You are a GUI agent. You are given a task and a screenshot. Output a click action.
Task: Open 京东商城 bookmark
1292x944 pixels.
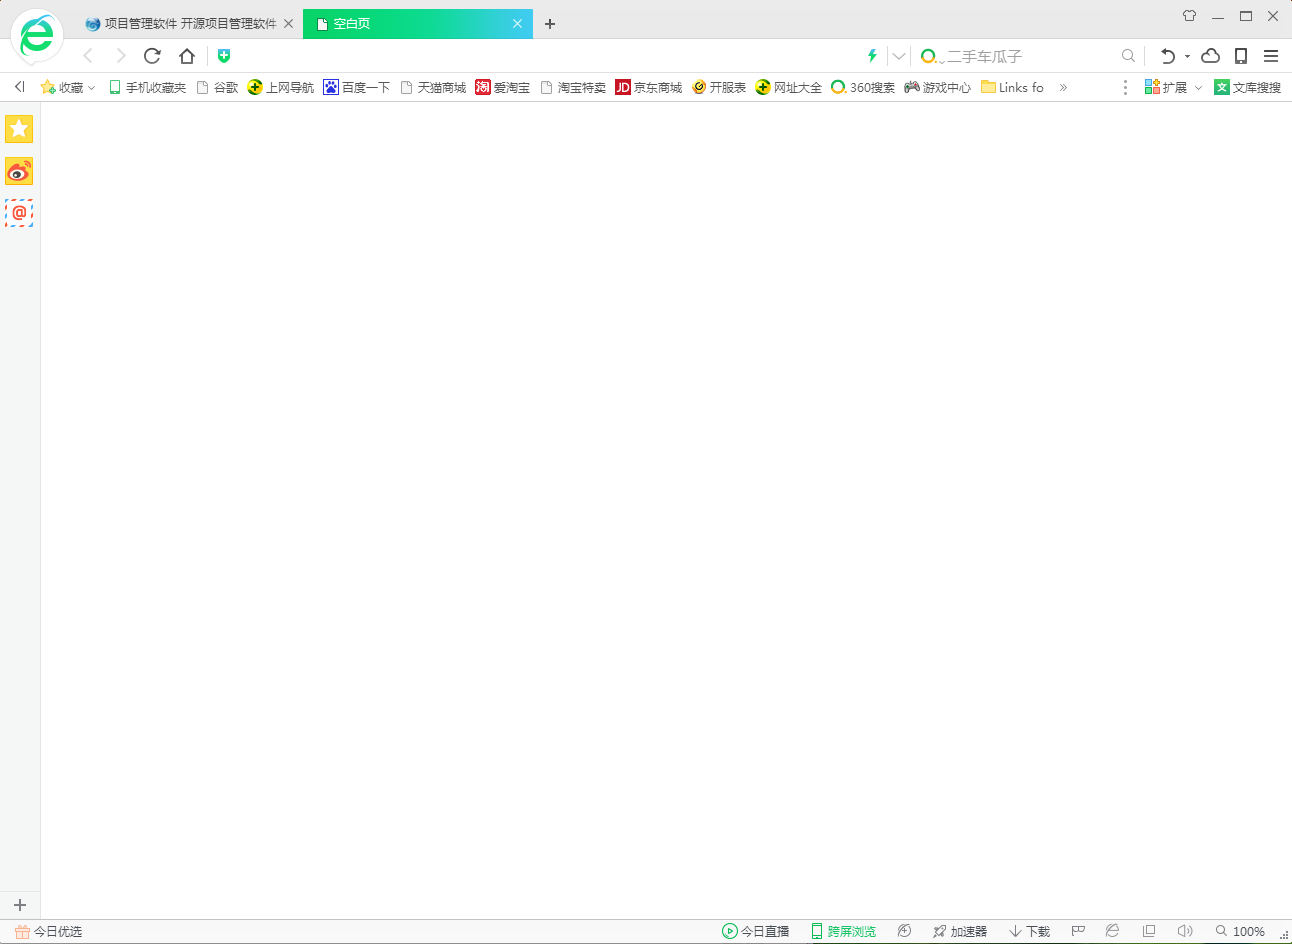pos(649,88)
